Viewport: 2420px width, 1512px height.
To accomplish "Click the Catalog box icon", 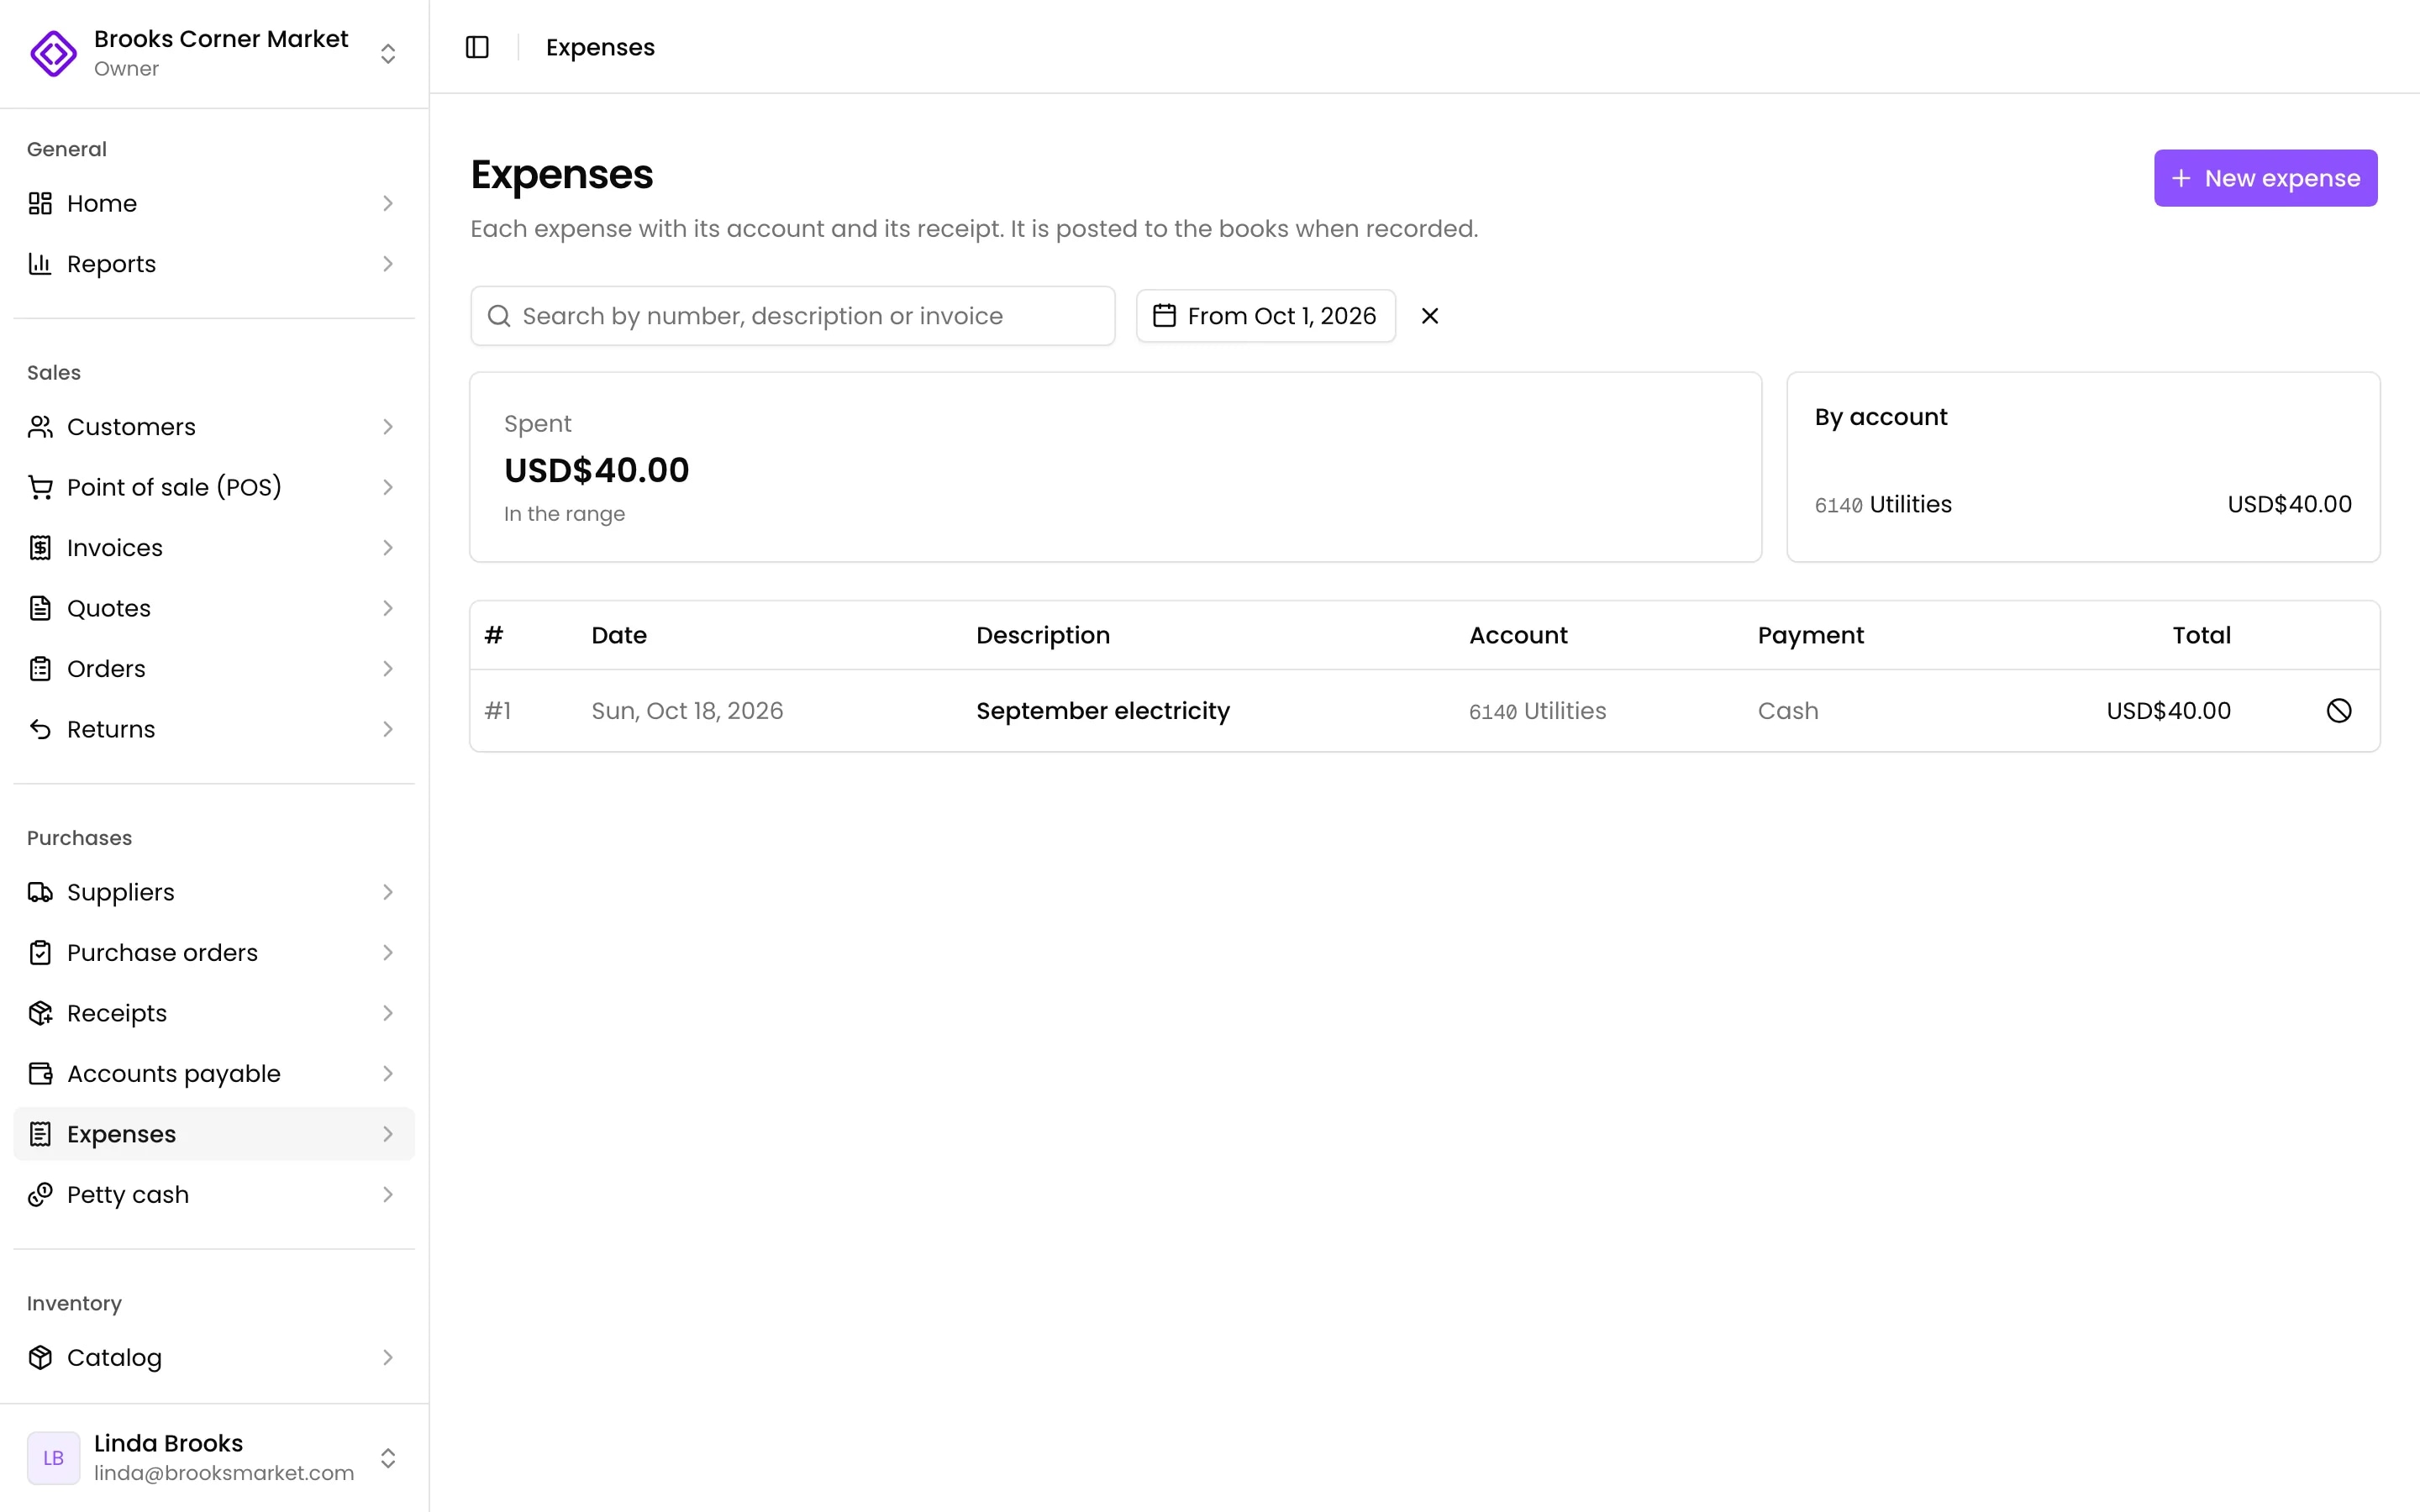I will coord(40,1358).
